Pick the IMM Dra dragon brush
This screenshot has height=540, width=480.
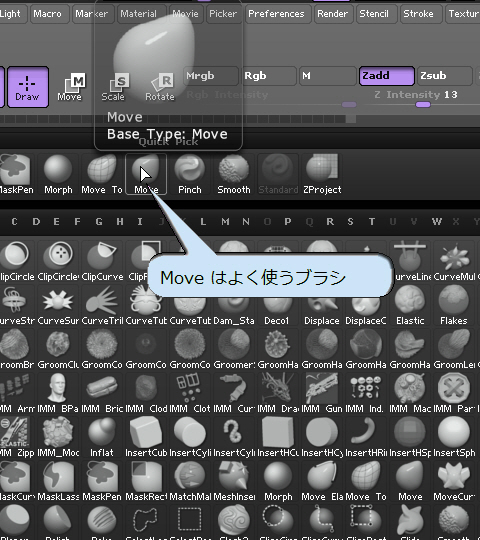pyautogui.click(x=278, y=394)
